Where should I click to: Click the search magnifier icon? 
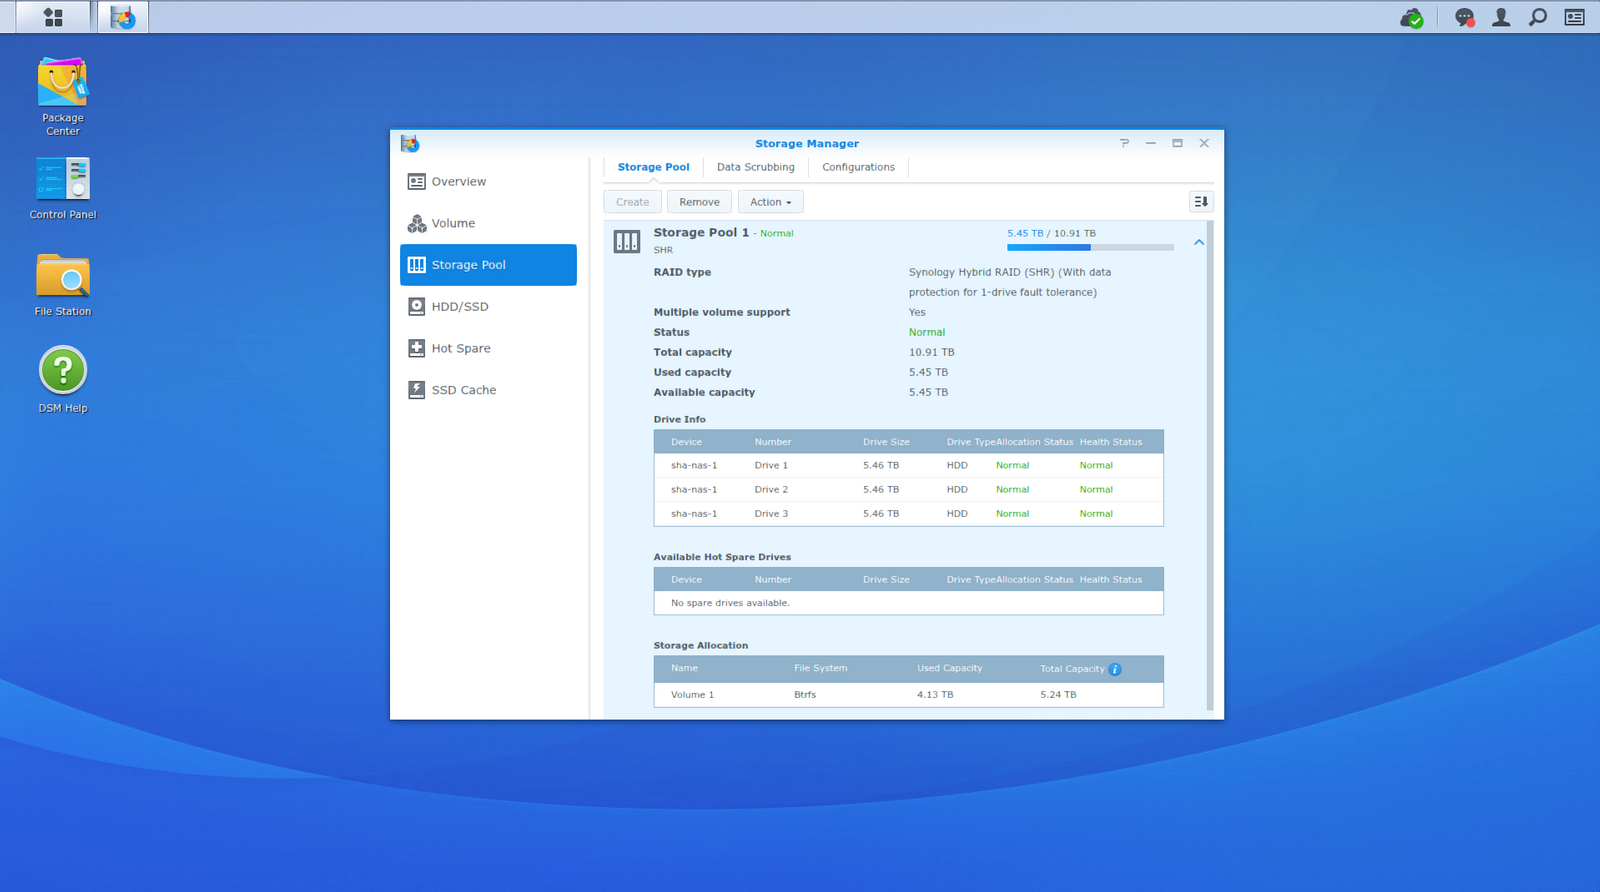tap(1538, 17)
